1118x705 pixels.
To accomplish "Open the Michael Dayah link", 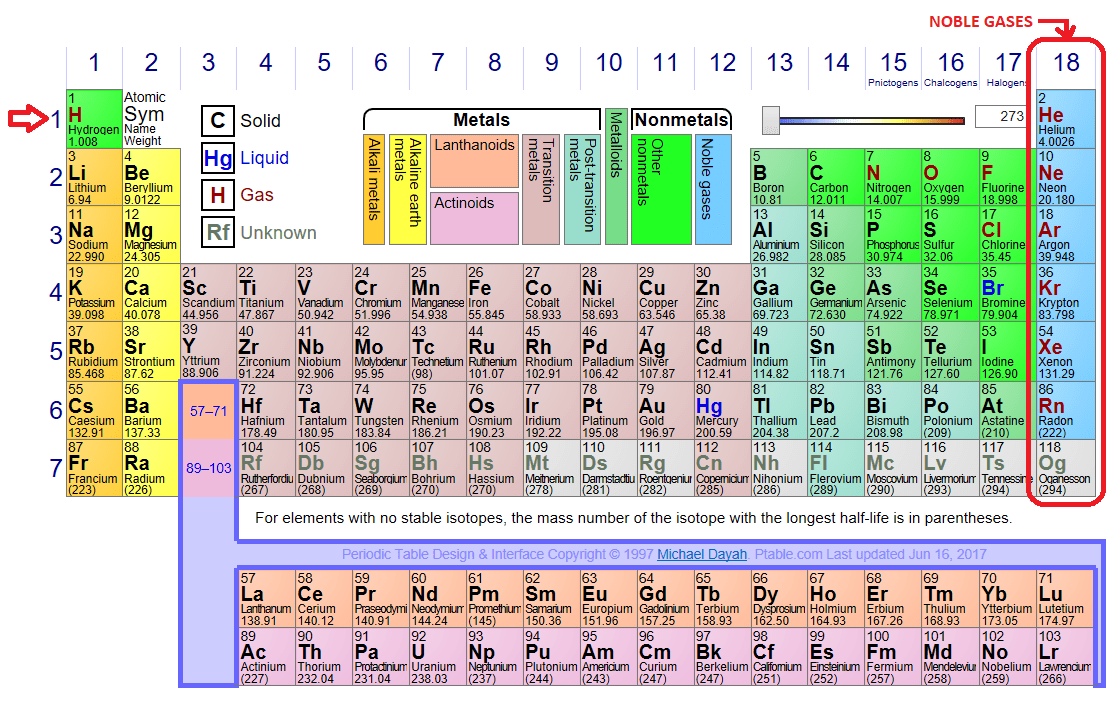I will click(702, 554).
